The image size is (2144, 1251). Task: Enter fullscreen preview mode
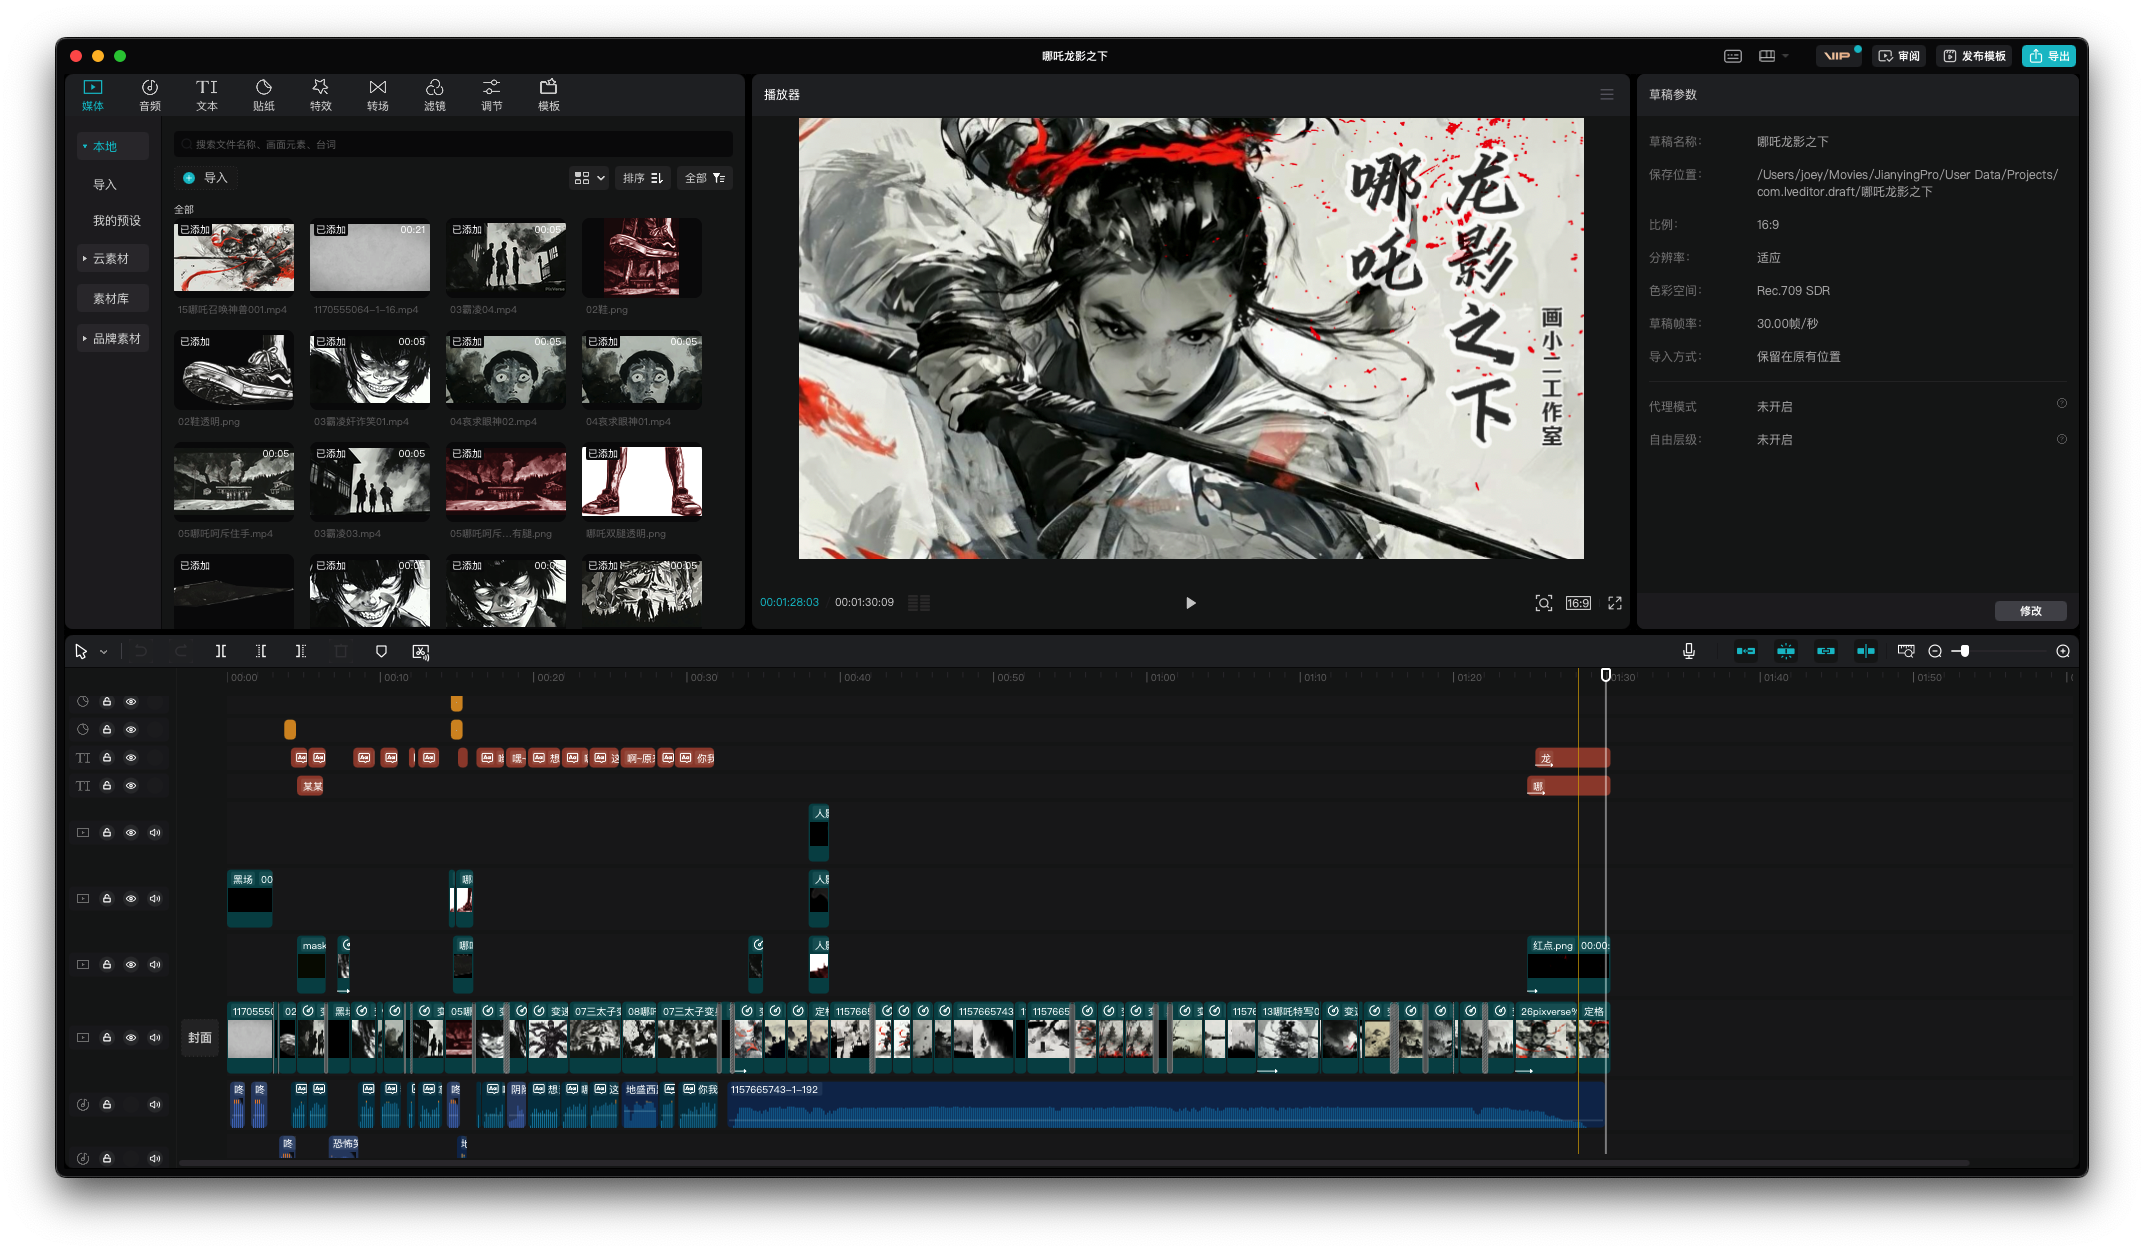1615,603
